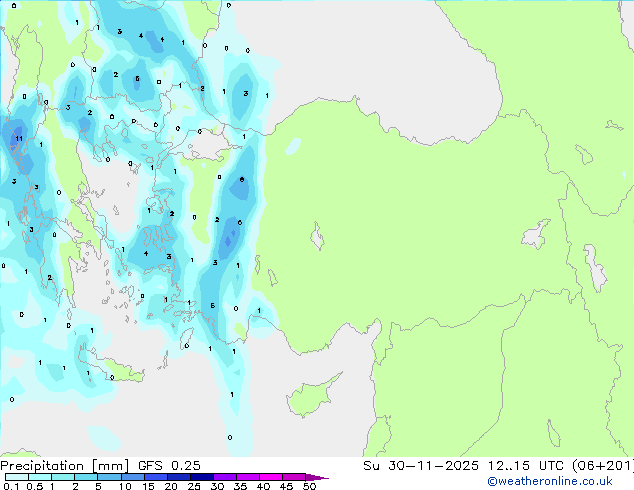This screenshot has width=634, height=490.
Task: Click the 2–5 mm legend swatch
Action: (x=86, y=477)
